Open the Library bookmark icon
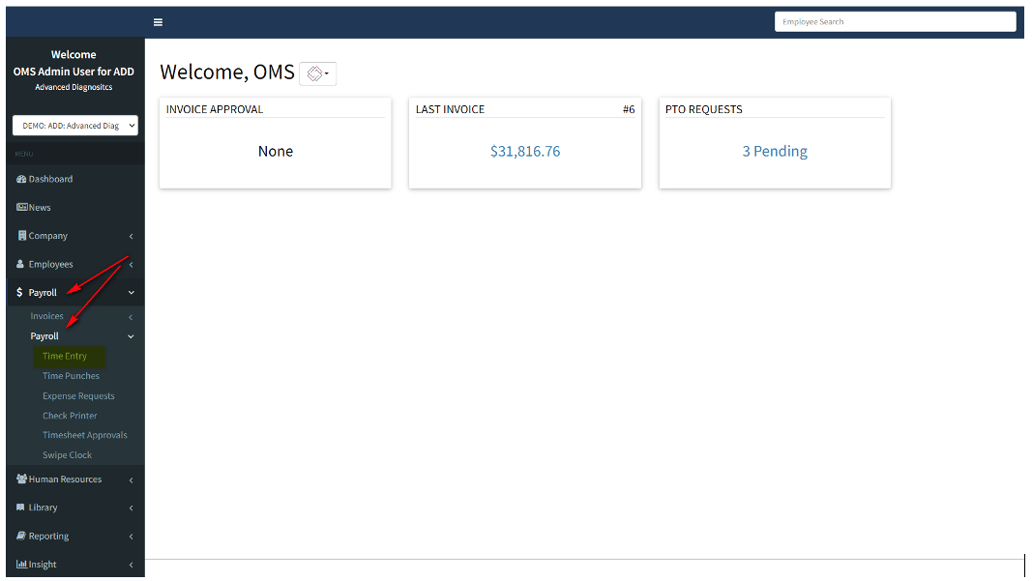Viewport: 1032px width, 581px height. (21, 507)
